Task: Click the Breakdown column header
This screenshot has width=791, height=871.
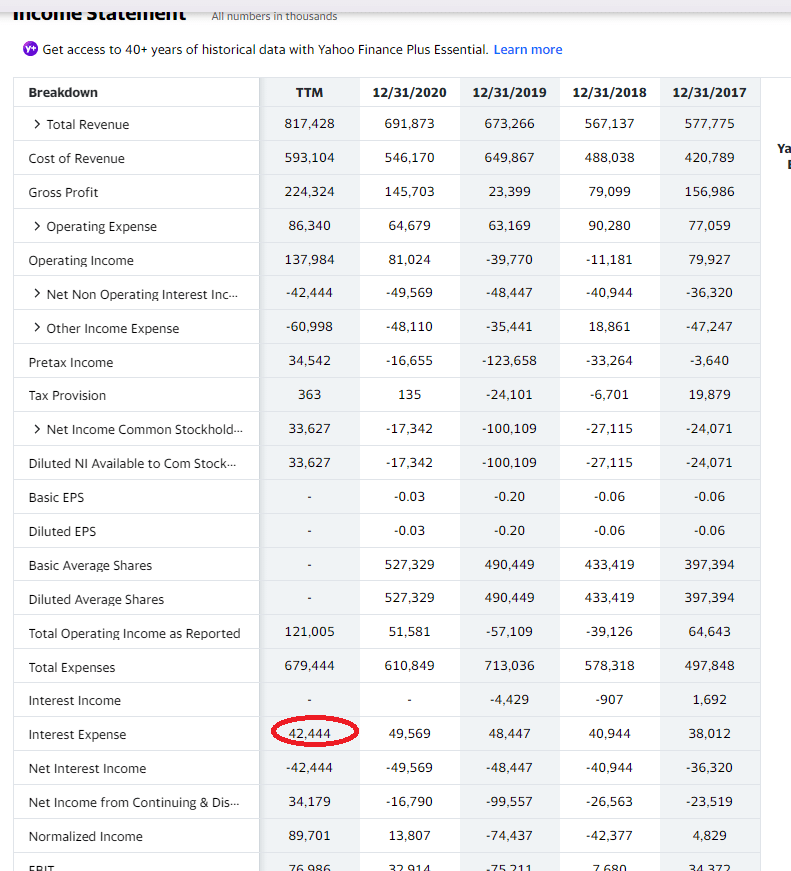Action: [63, 92]
